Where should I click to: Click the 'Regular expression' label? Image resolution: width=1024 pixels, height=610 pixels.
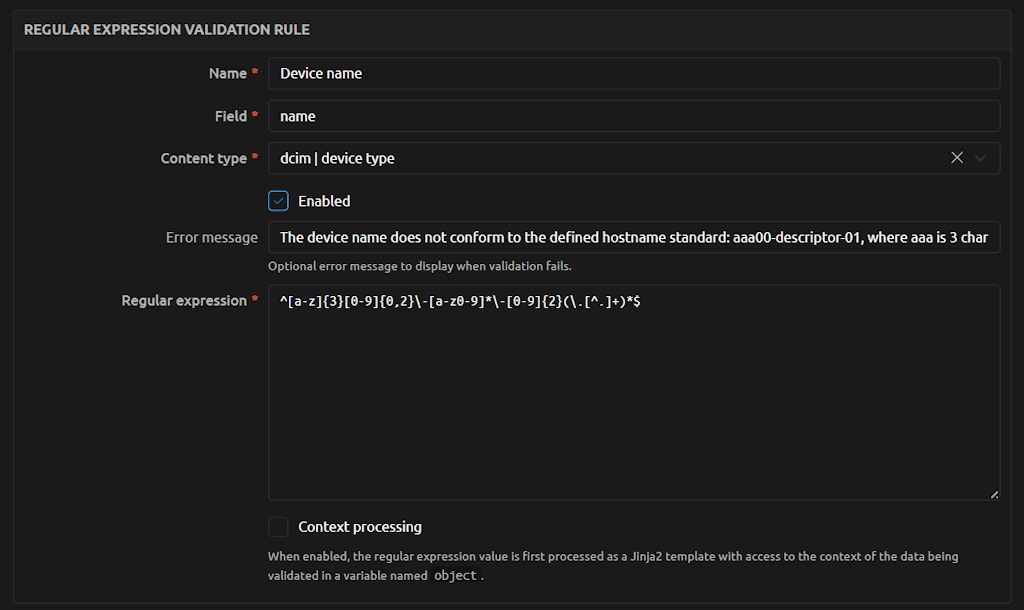[x=184, y=300]
